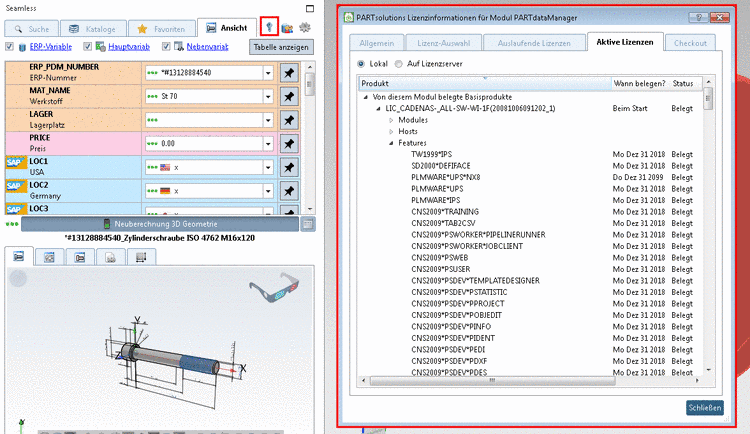Click the Neuberechnung 3D Geometrie button

(160, 223)
